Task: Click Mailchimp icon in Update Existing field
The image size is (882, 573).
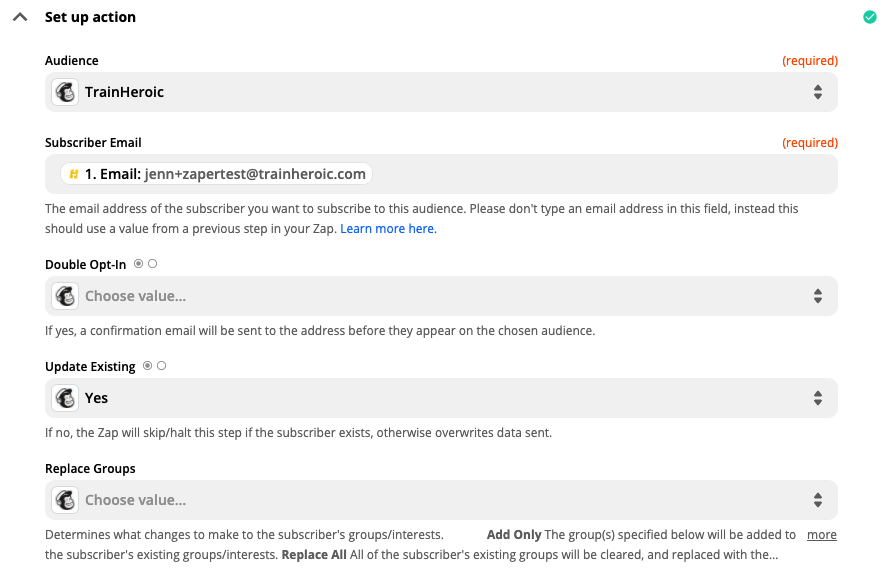Action: point(65,398)
